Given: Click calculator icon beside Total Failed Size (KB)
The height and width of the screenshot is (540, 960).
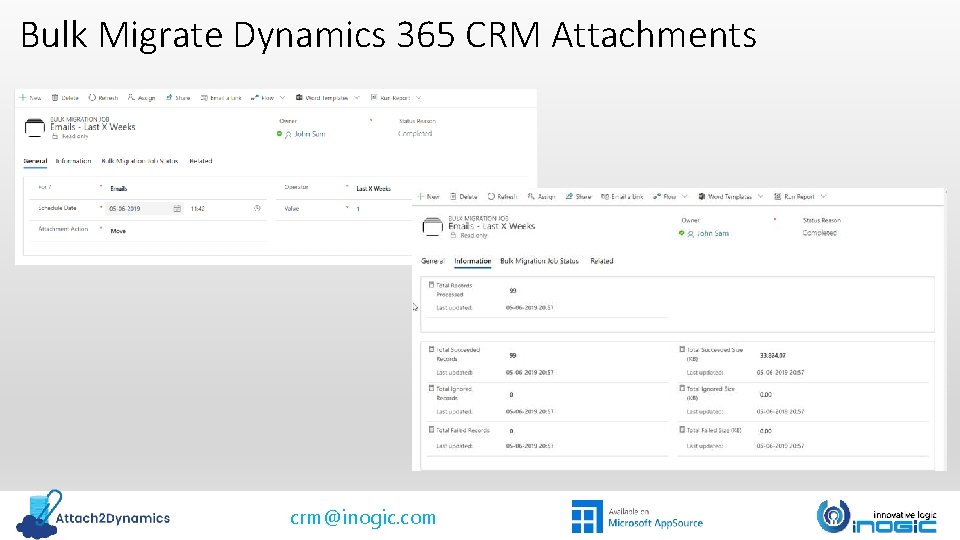Looking at the screenshot, I should (x=682, y=430).
